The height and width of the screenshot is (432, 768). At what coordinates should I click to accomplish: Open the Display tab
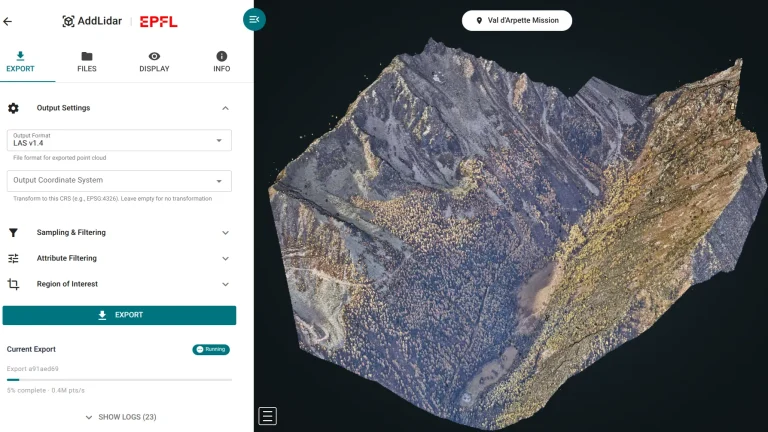tap(154, 62)
